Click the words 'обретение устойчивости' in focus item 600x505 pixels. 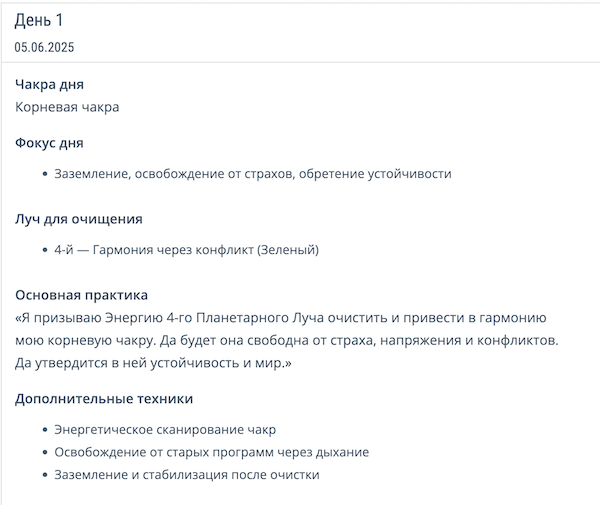(x=375, y=174)
